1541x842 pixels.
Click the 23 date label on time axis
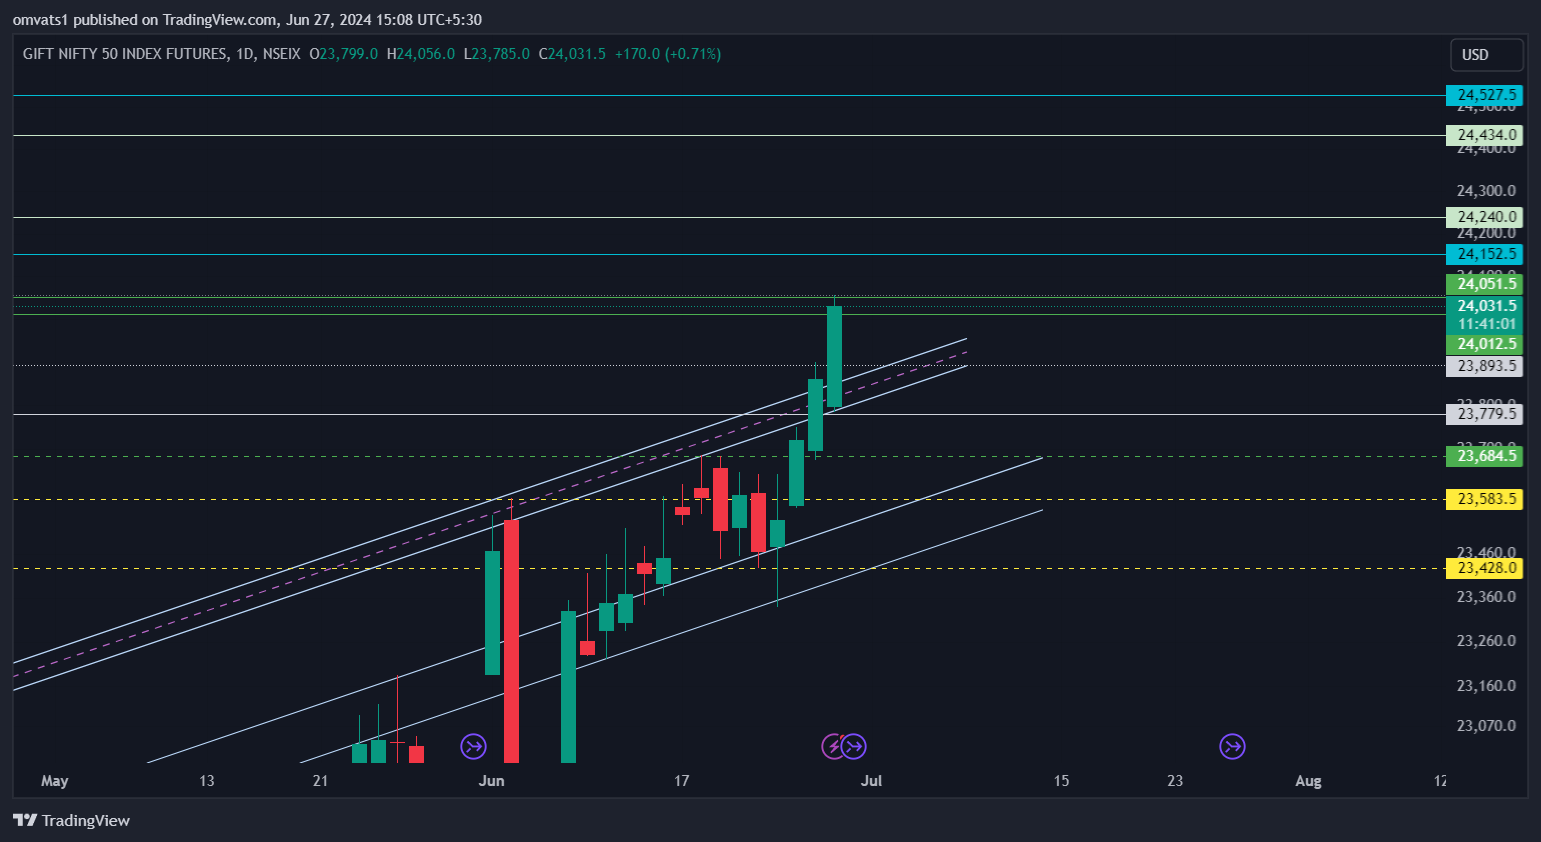pos(1175,781)
